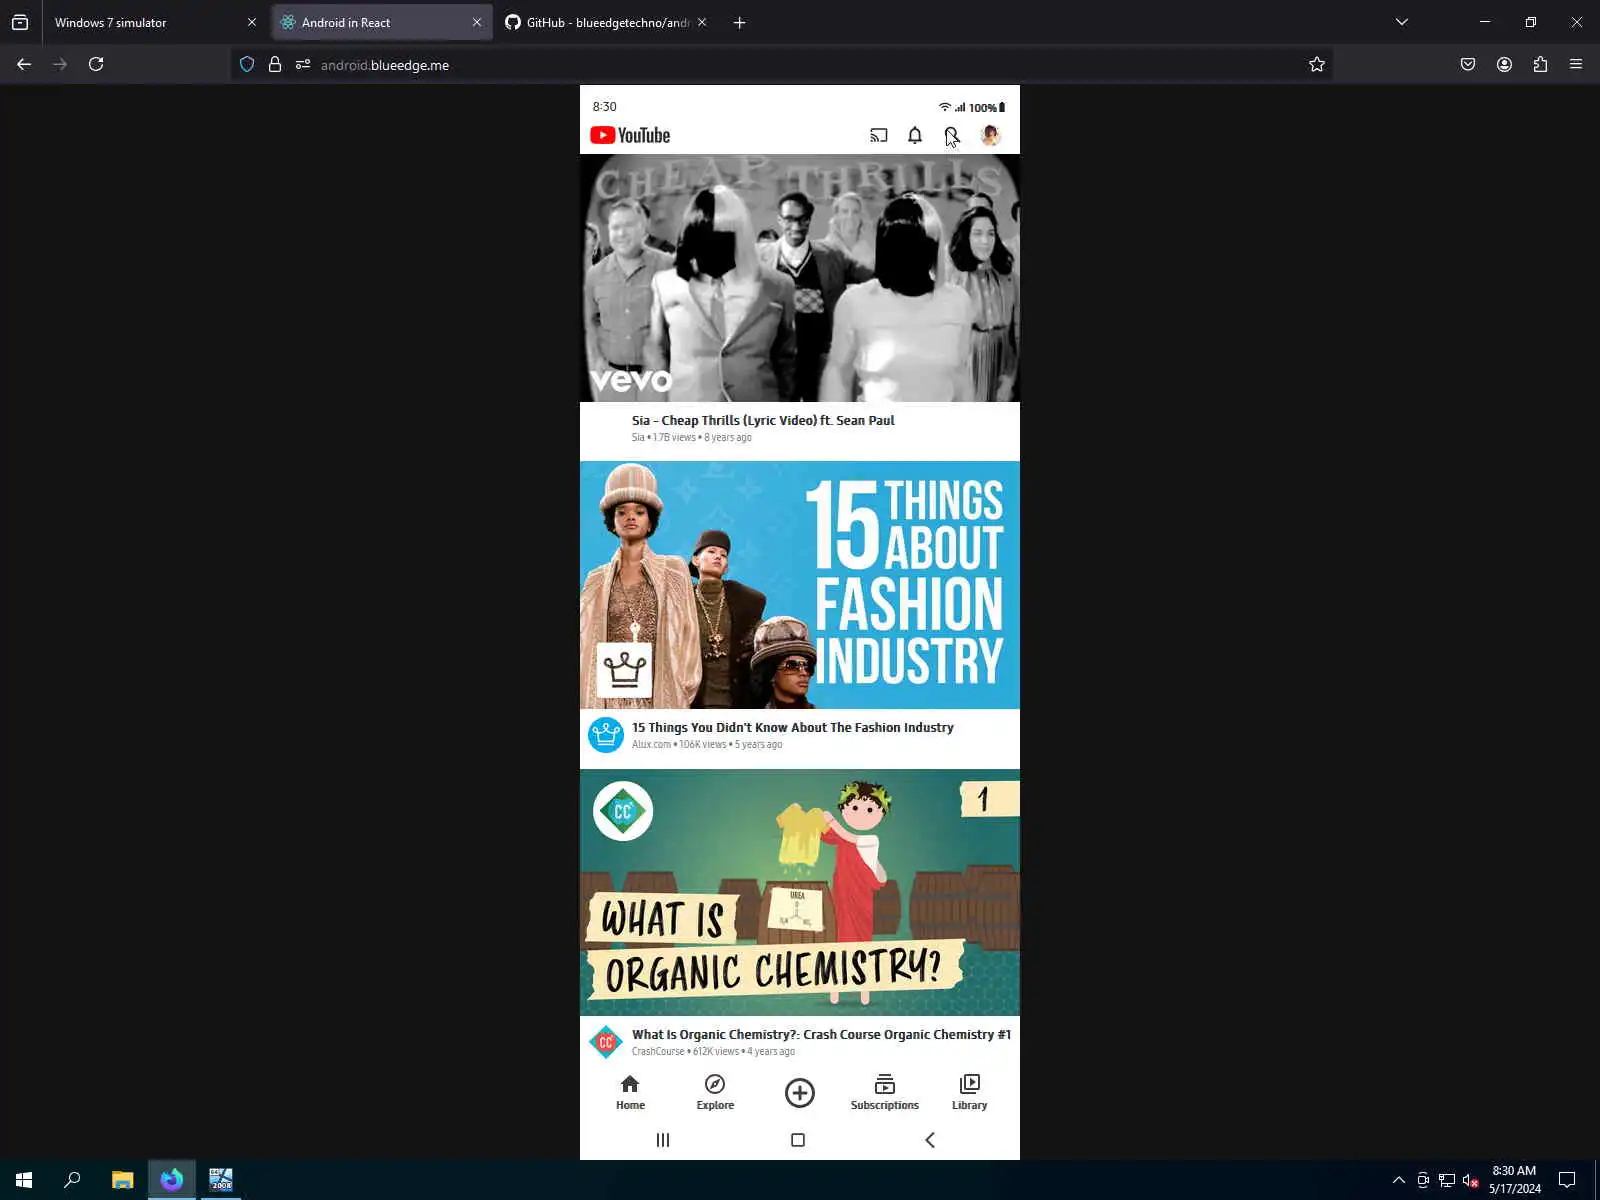Click 'CrashCourse • 612K views • 4 years ago' text

point(713,1051)
